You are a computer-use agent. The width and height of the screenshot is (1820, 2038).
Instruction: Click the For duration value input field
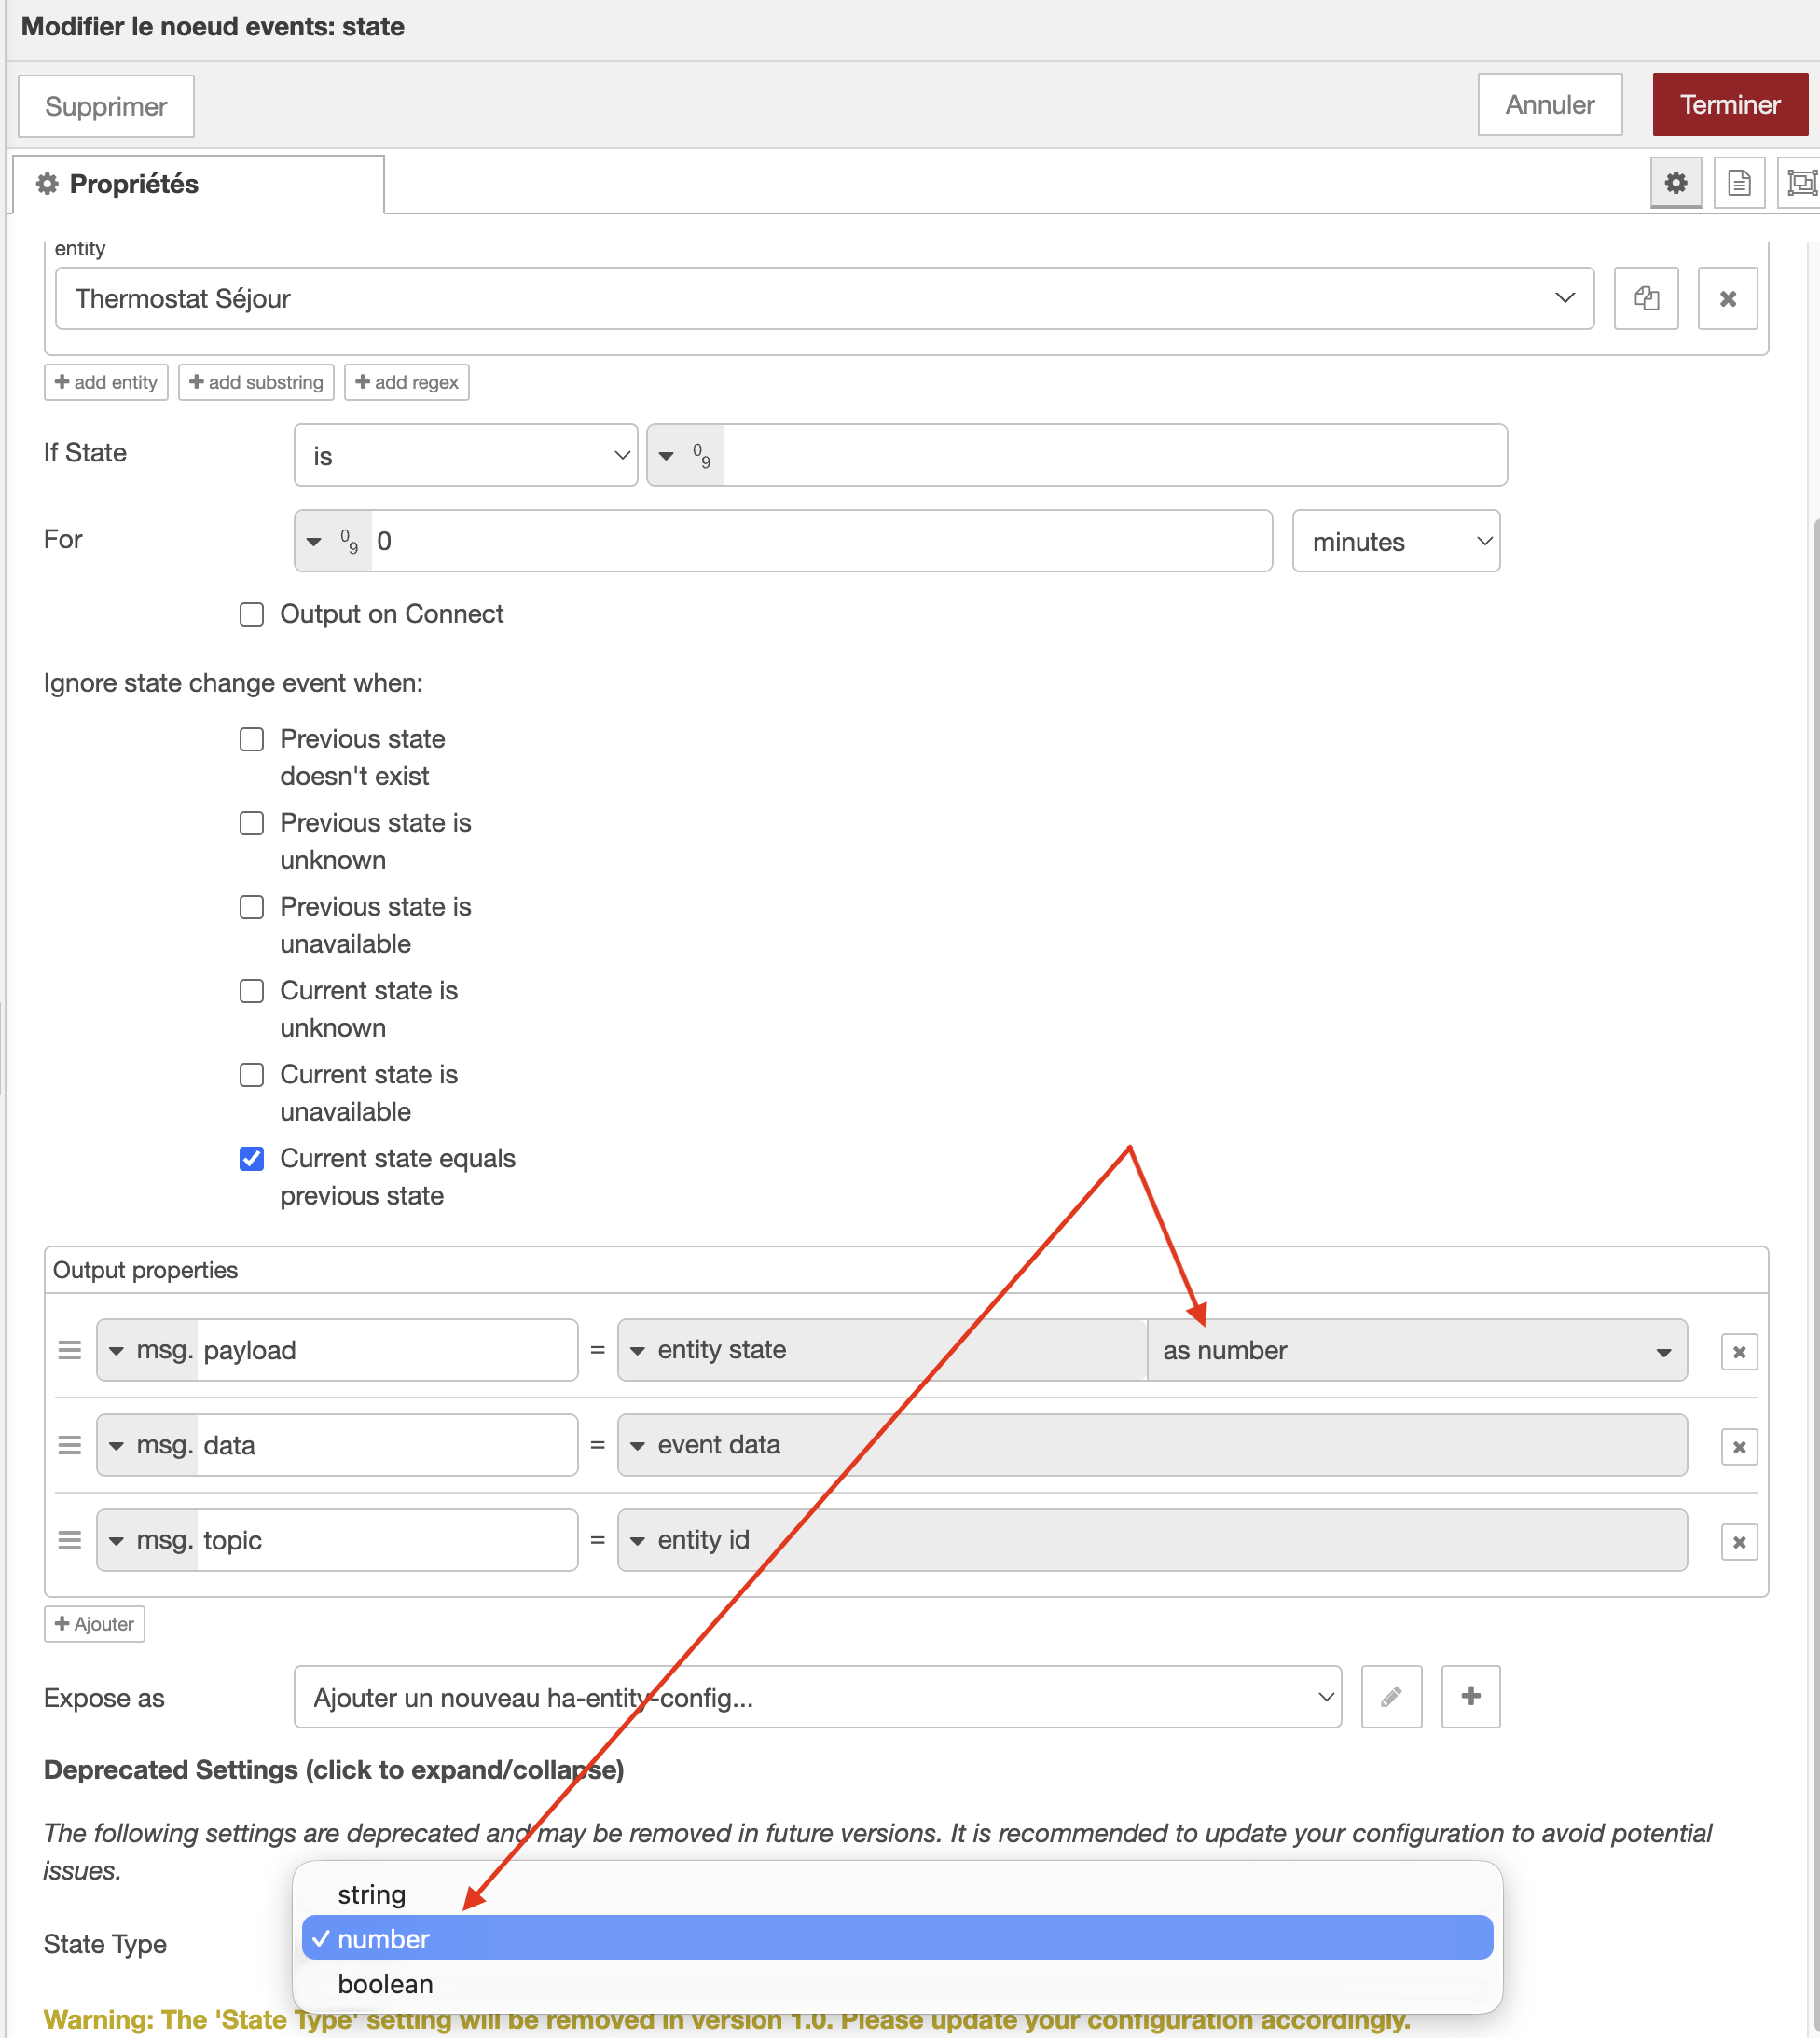tap(820, 542)
